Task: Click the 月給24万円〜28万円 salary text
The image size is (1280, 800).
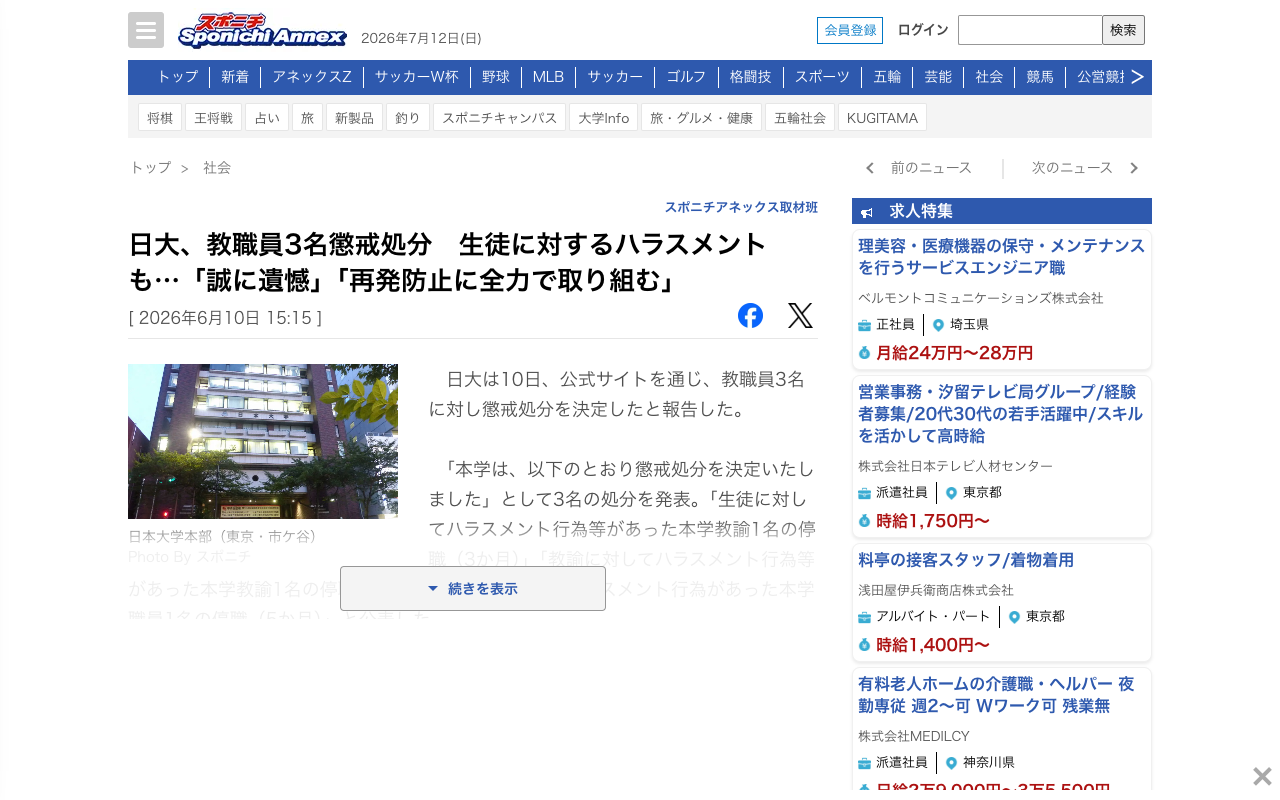Action: (955, 352)
